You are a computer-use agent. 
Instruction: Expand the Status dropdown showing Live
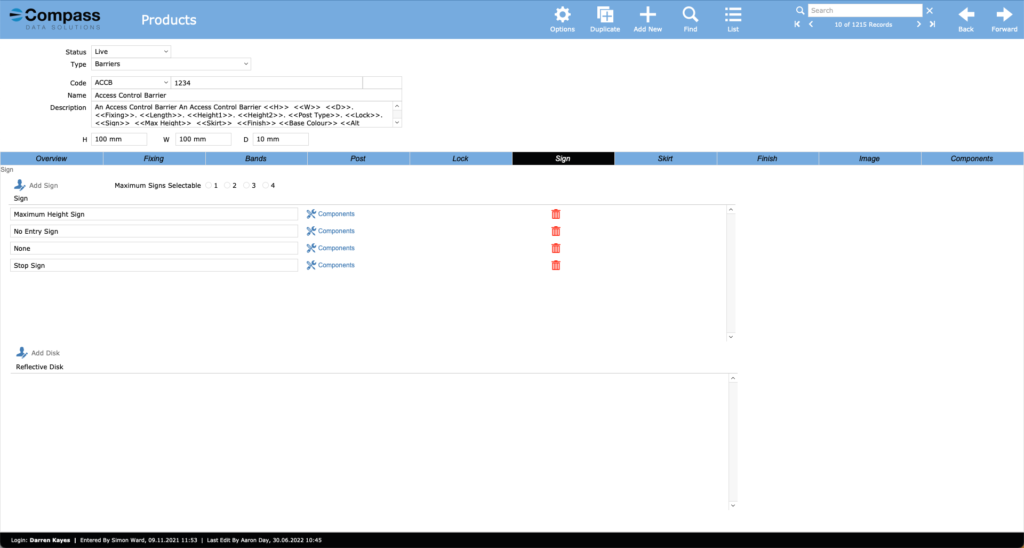click(131, 51)
